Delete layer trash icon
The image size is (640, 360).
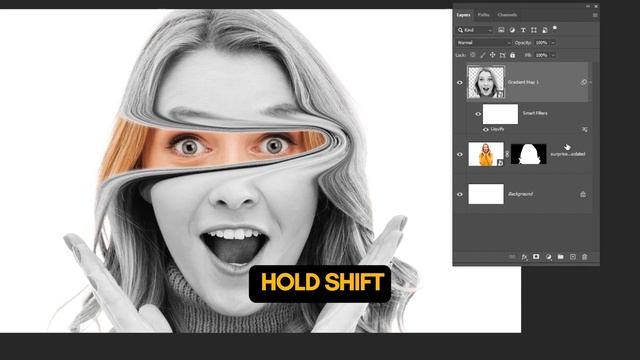(x=584, y=257)
